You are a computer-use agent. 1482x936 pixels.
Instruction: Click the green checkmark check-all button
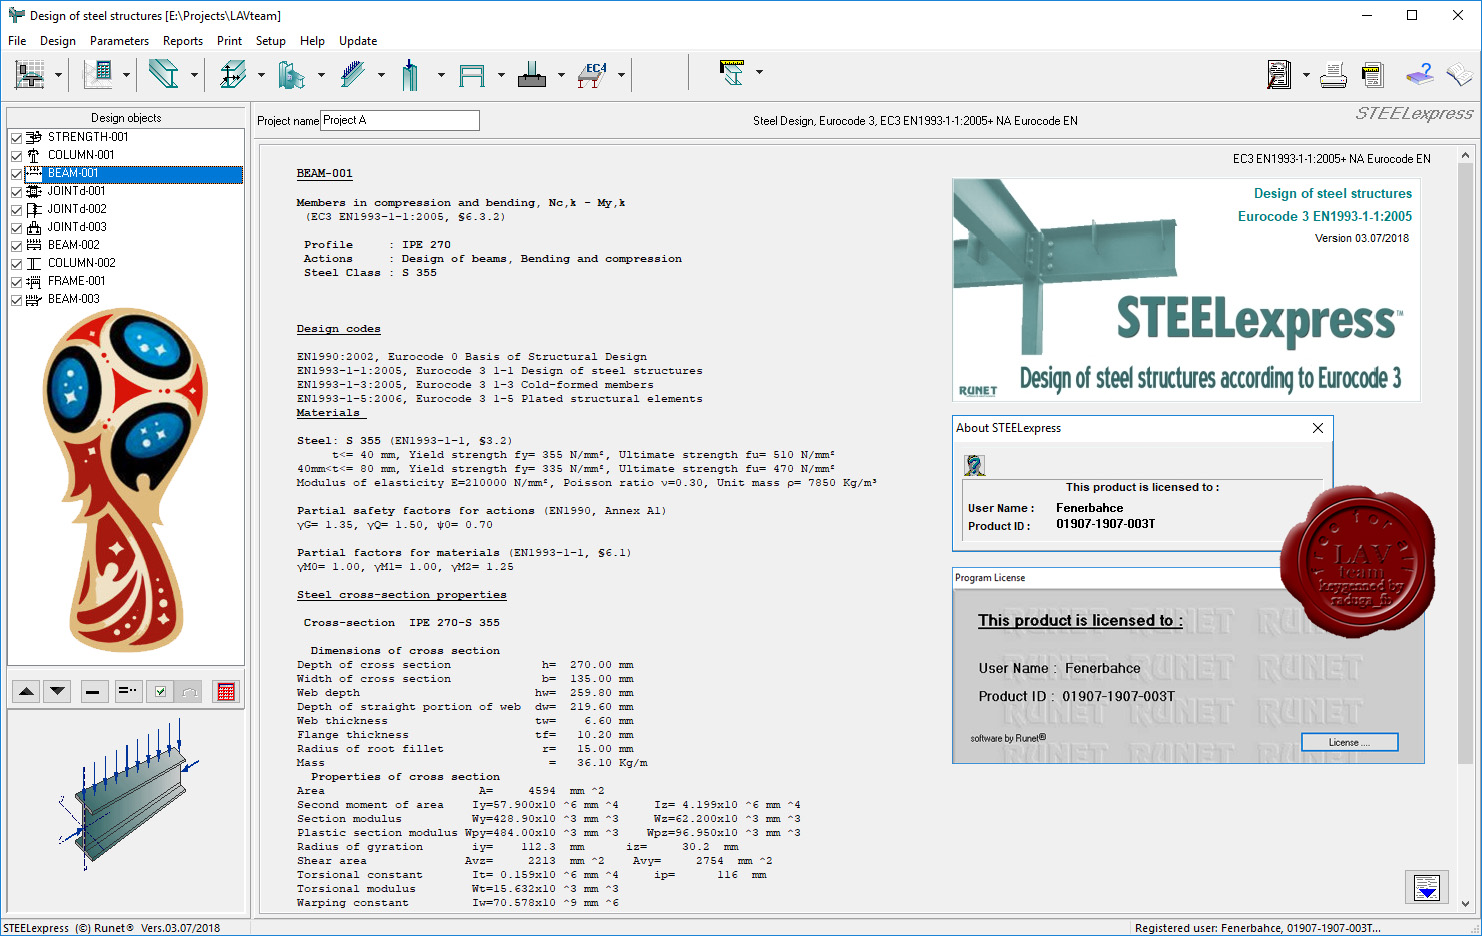[x=160, y=691]
